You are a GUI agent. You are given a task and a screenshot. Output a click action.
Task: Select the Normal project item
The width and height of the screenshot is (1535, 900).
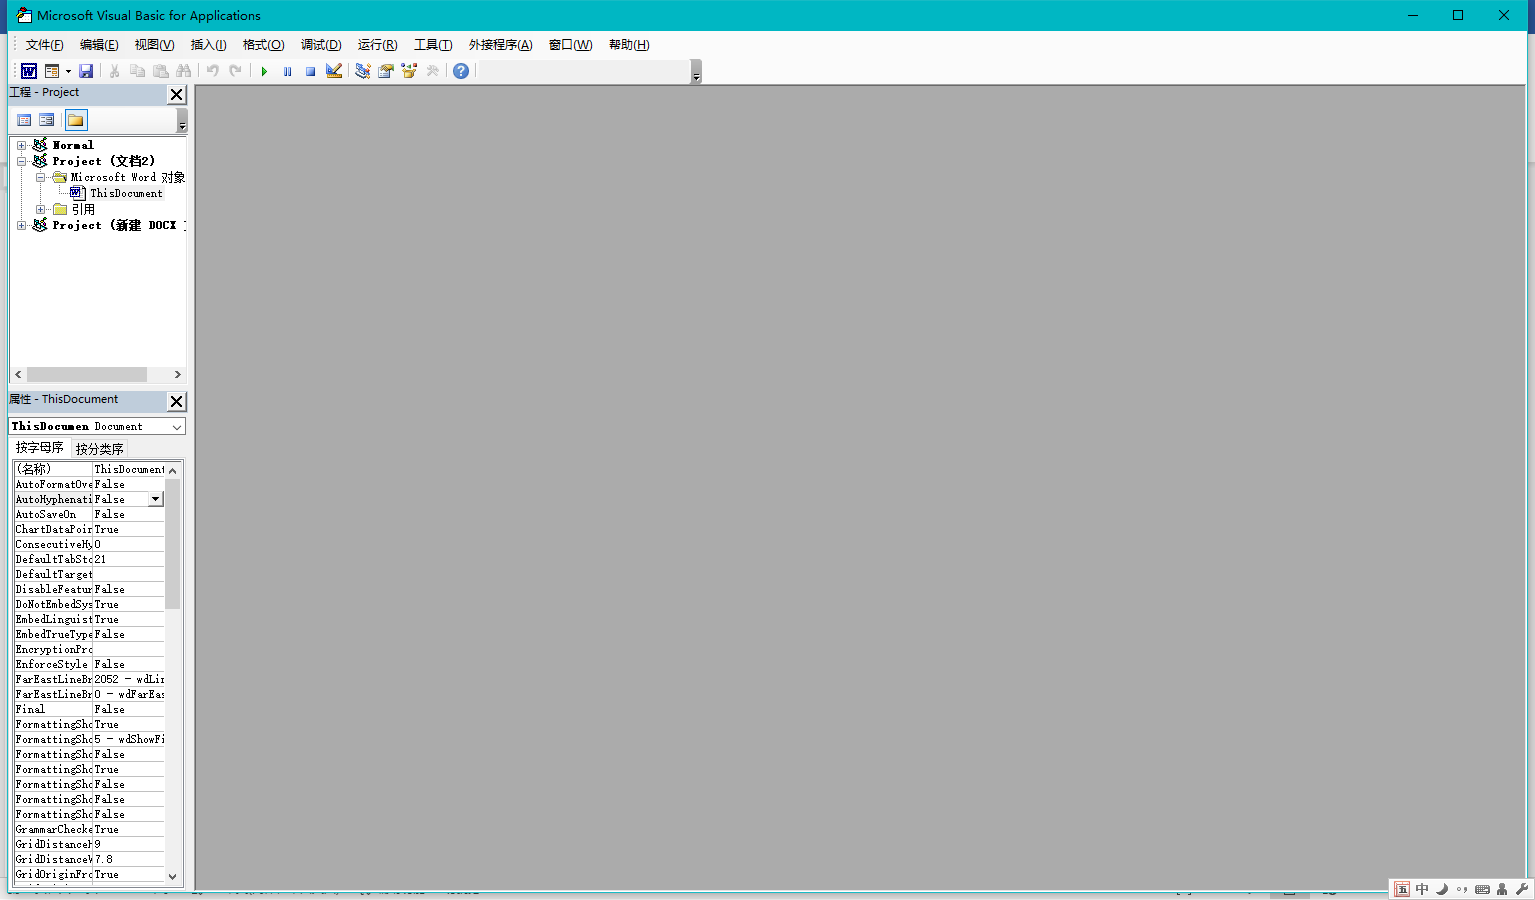(x=73, y=145)
